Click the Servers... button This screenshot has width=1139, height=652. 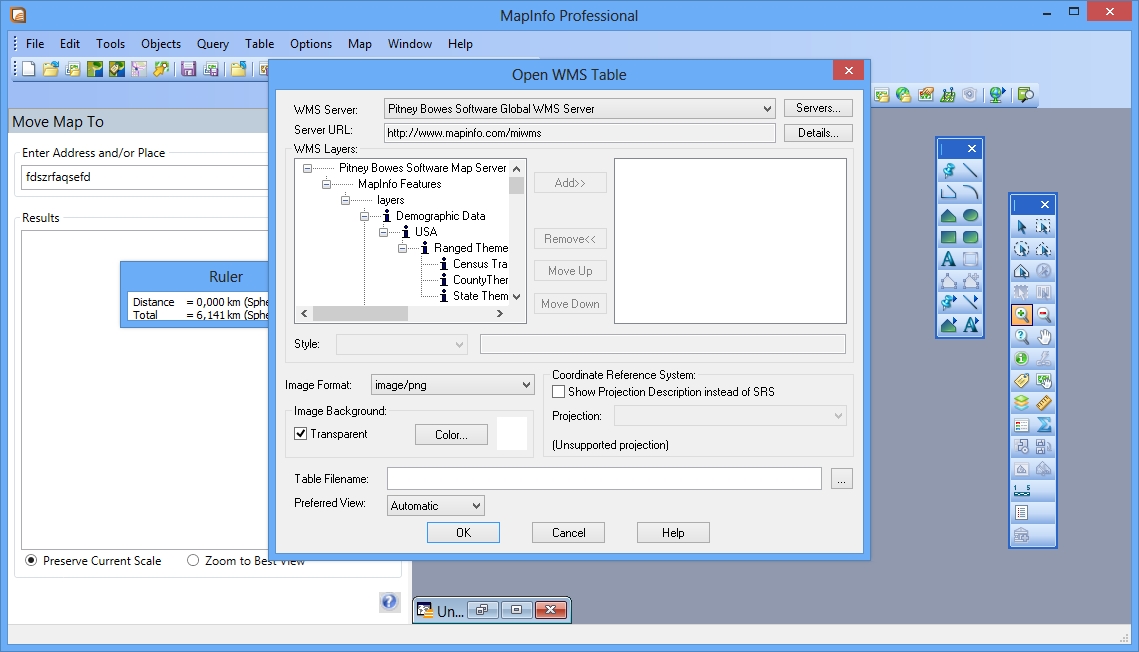[x=818, y=108]
